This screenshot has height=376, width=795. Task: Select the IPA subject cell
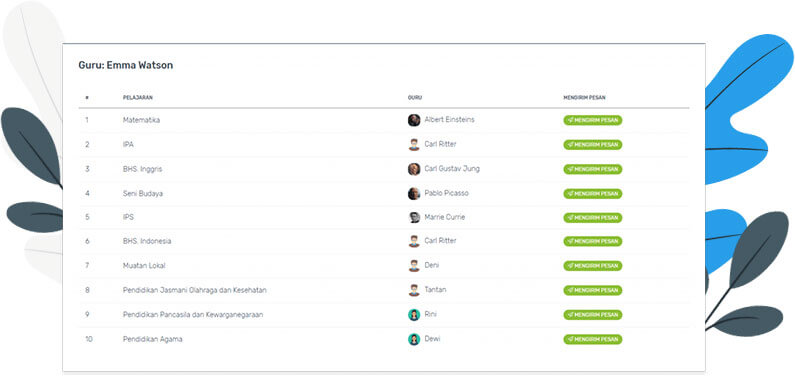point(128,144)
